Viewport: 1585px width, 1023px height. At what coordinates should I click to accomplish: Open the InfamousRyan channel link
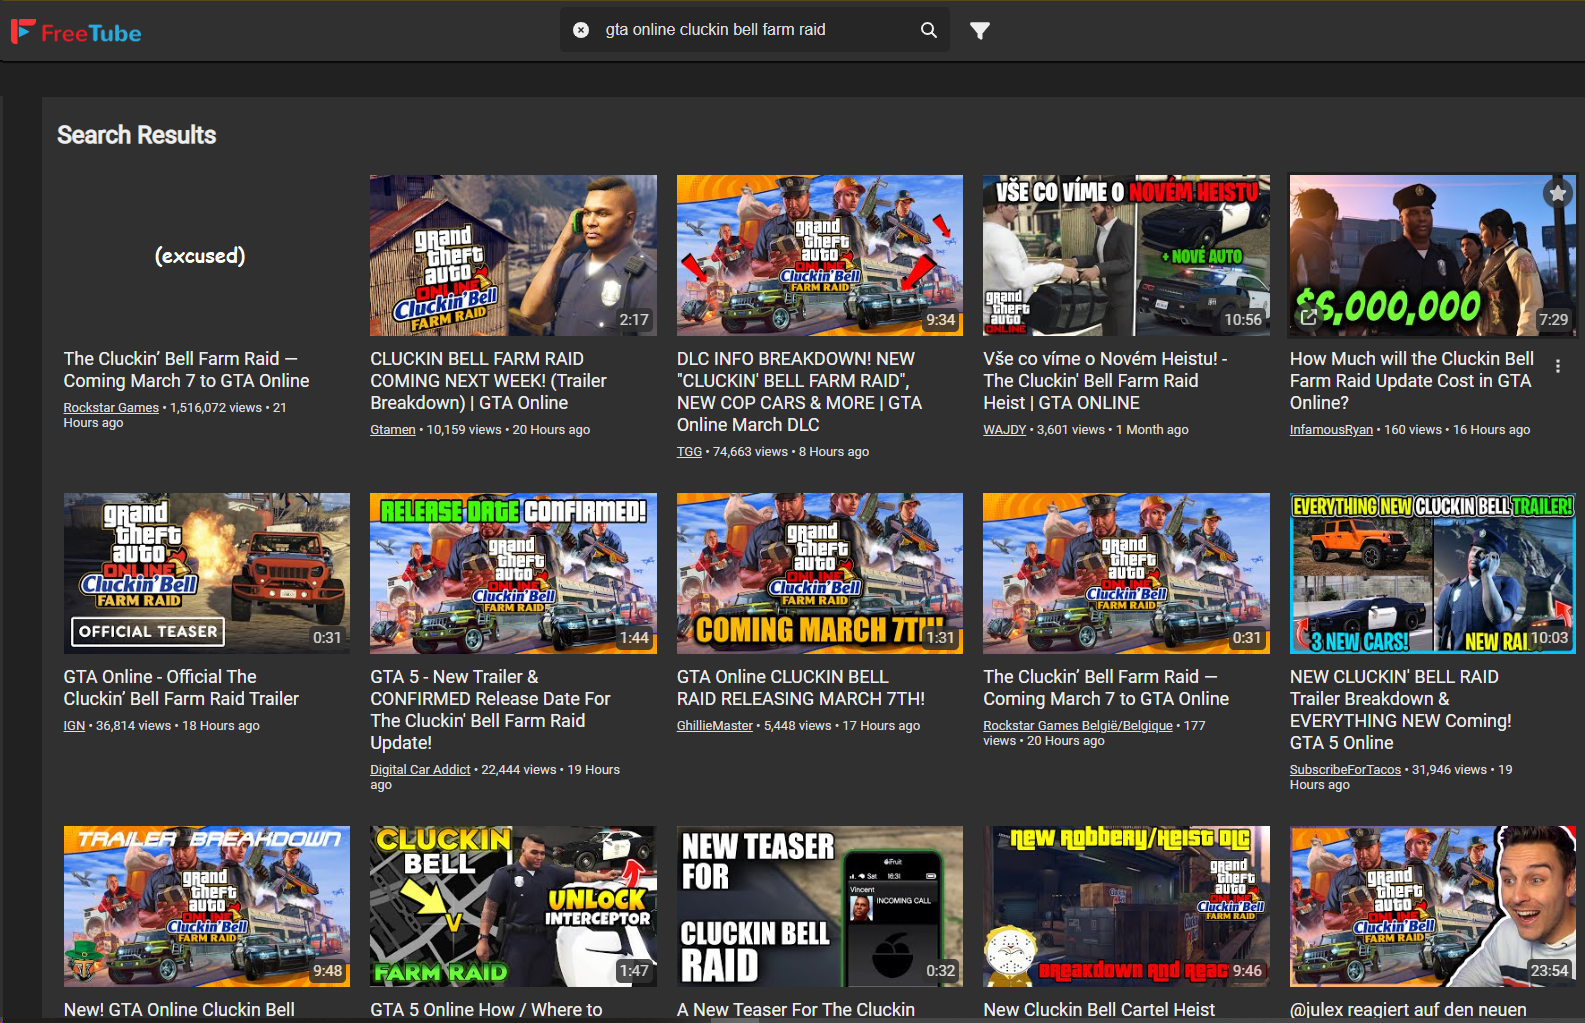(1331, 430)
